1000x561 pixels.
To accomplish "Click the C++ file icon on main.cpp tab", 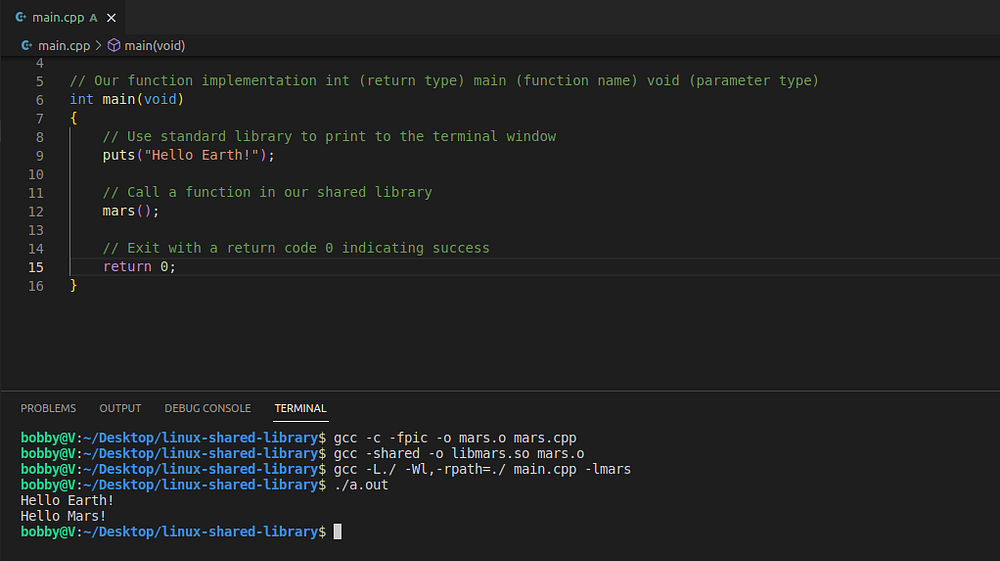I will tap(21, 17).
